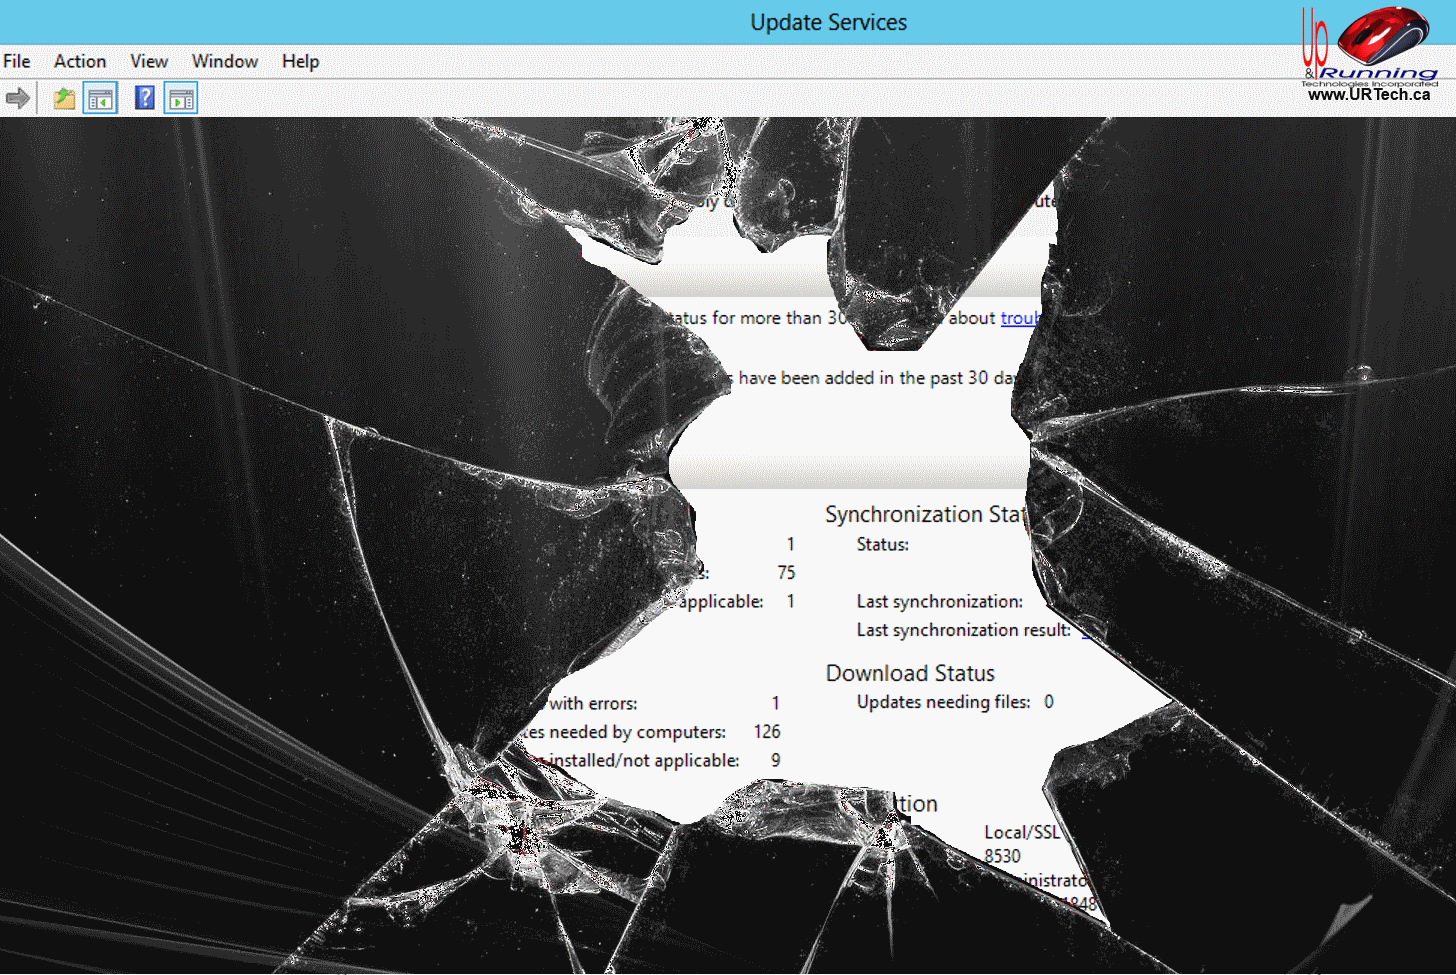The width and height of the screenshot is (1456, 975).
Task: Toggle the Show/Hide Action Pane icon
Action: [x=181, y=98]
